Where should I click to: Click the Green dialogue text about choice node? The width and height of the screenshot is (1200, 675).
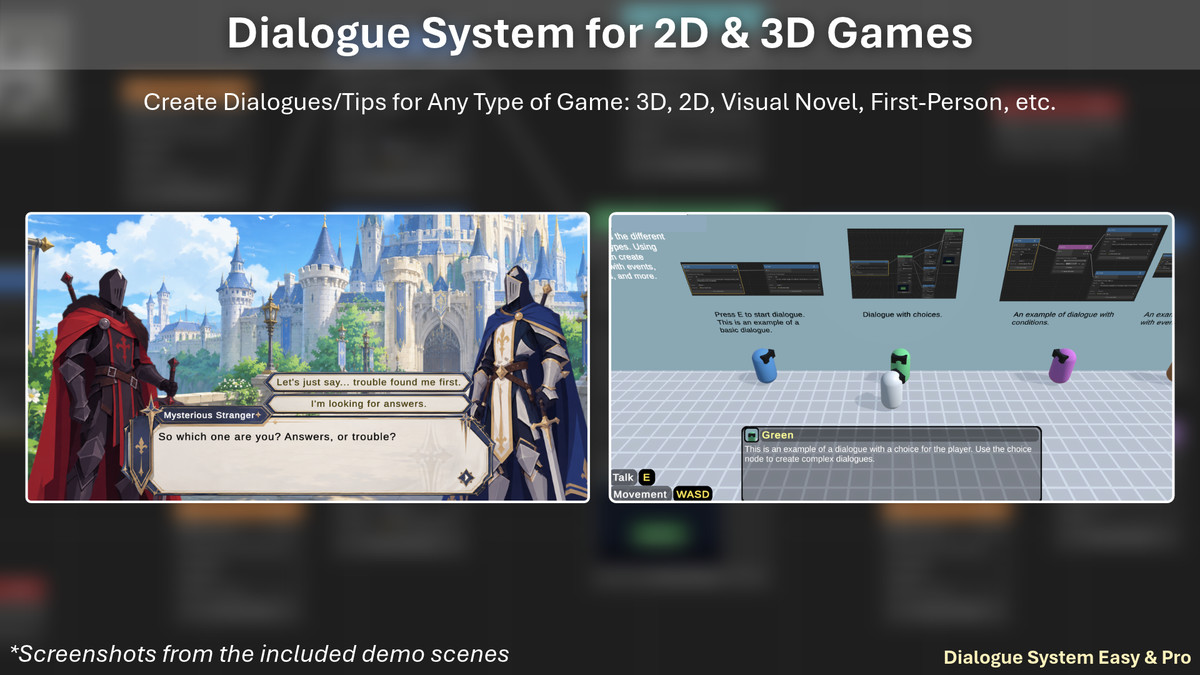(888, 454)
